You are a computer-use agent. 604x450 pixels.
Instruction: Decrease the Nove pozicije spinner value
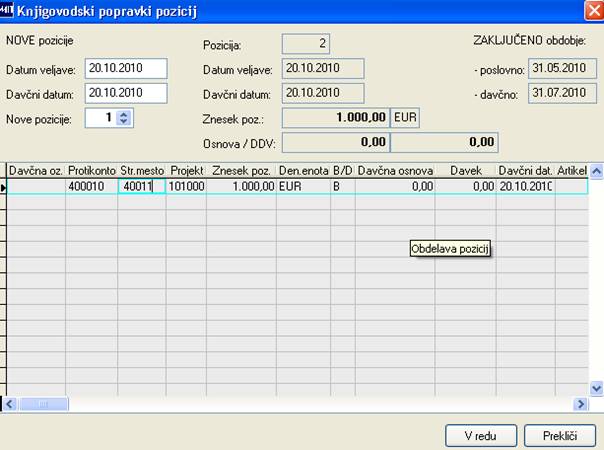point(123,121)
